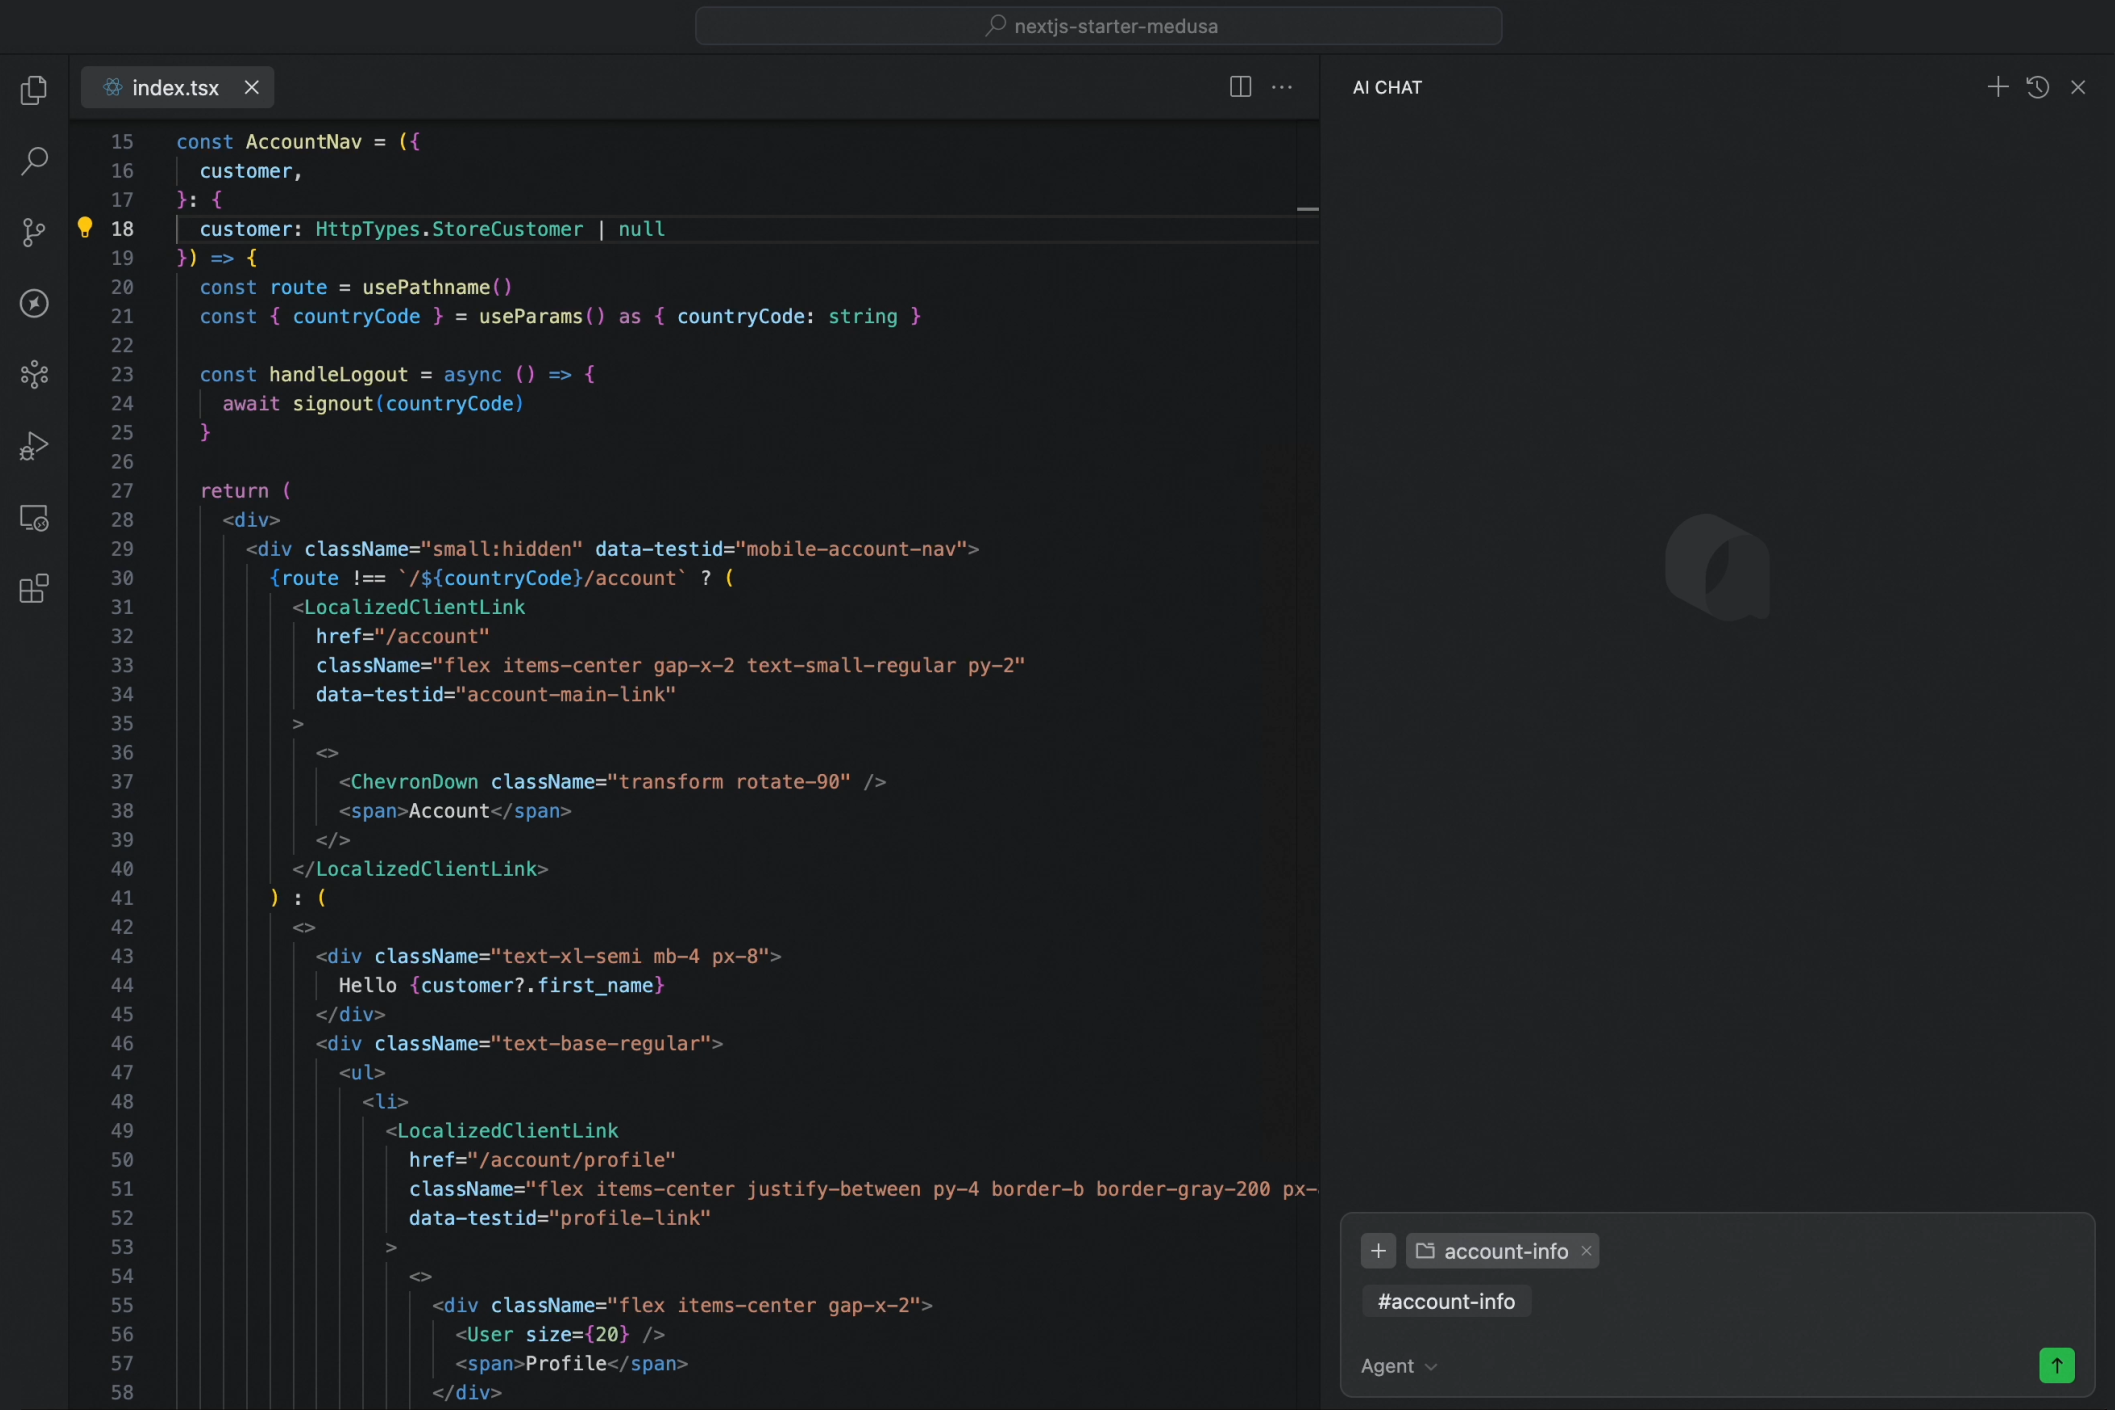Split the editor with the layout icon
The width and height of the screenshot is (2115, 1410).
click(x=1240, y=87)
